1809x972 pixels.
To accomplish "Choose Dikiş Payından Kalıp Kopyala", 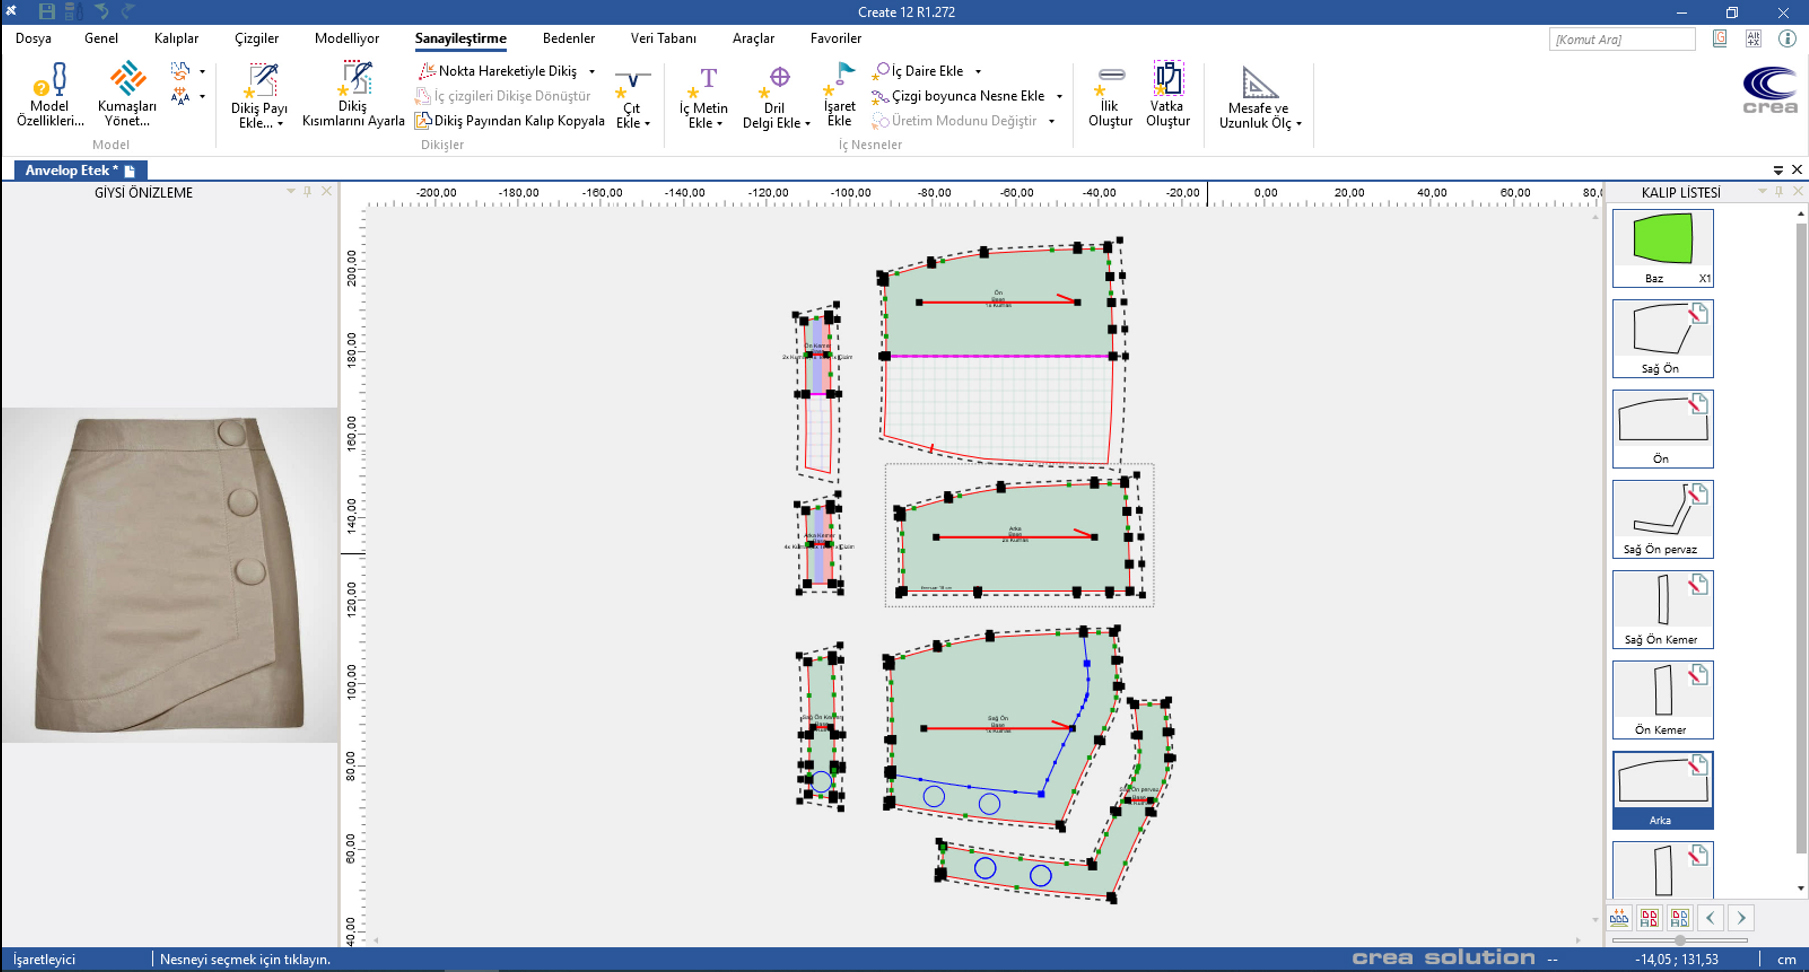I will 510,121.
